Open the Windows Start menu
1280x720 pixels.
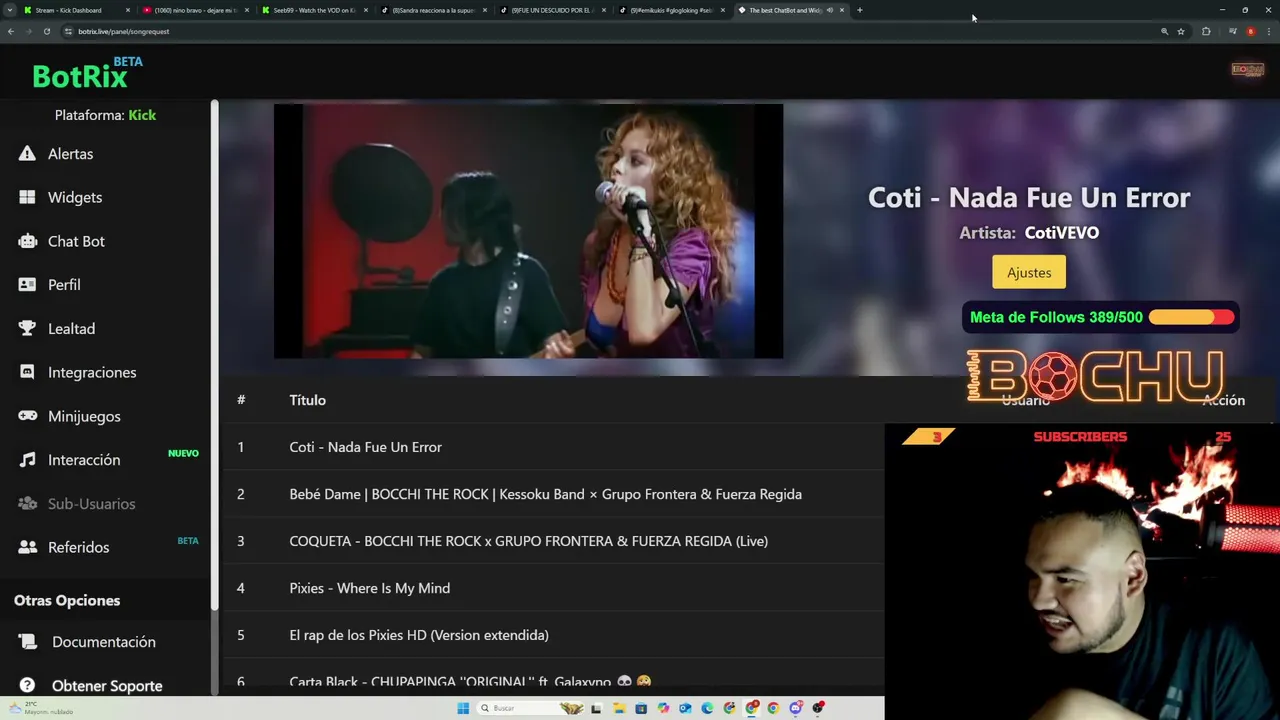[463, 708]
